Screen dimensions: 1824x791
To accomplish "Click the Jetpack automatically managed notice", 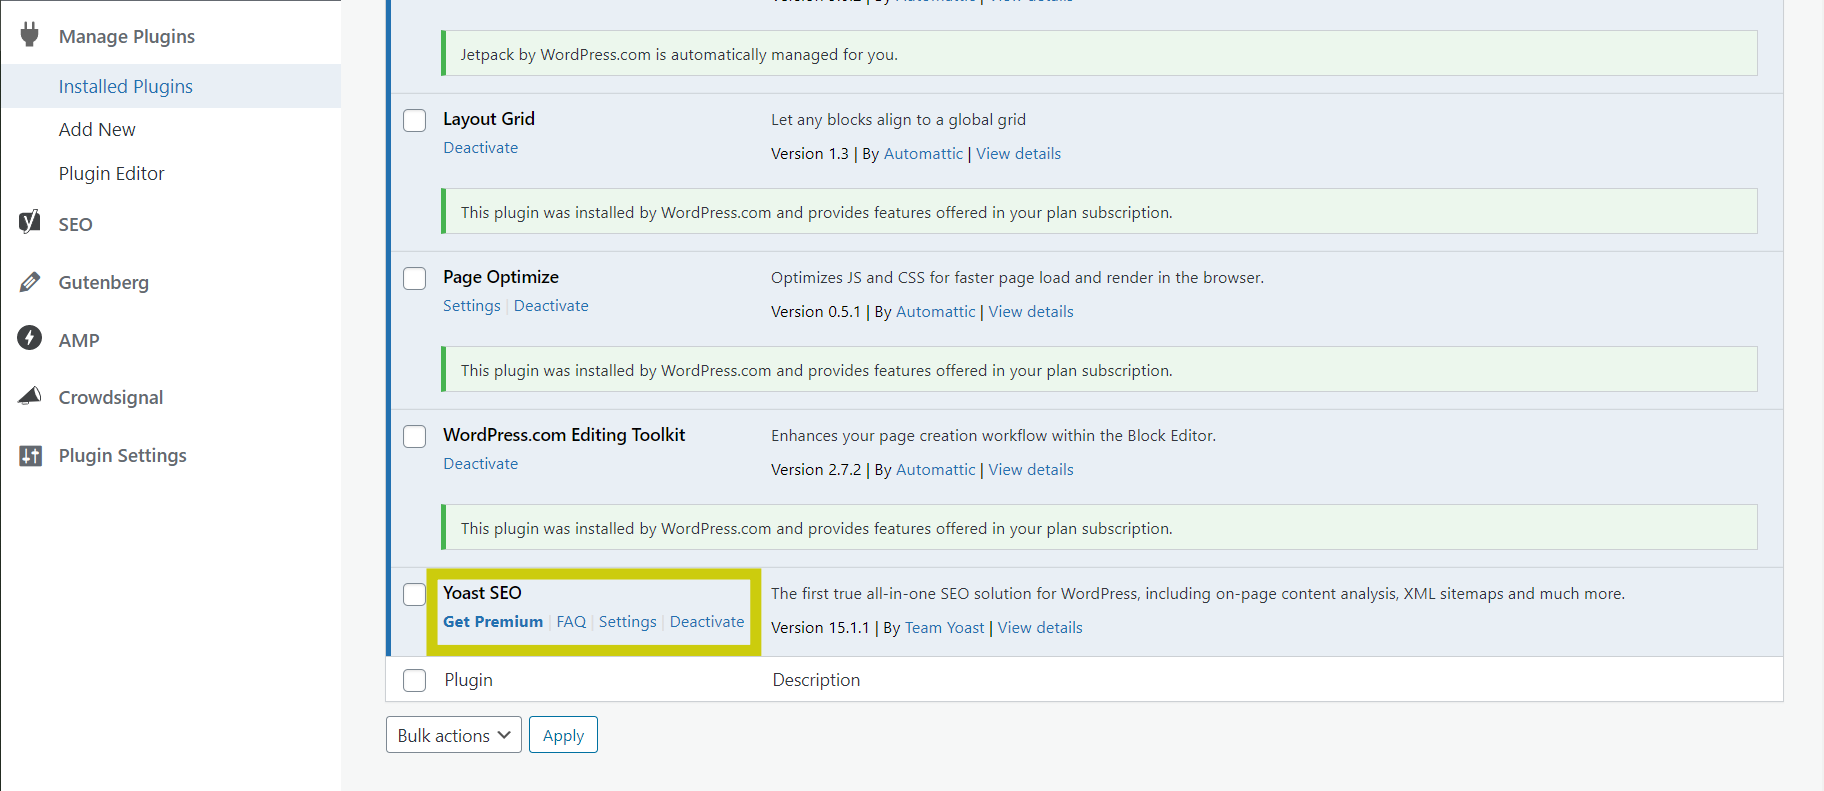I will click(1099, 53).
